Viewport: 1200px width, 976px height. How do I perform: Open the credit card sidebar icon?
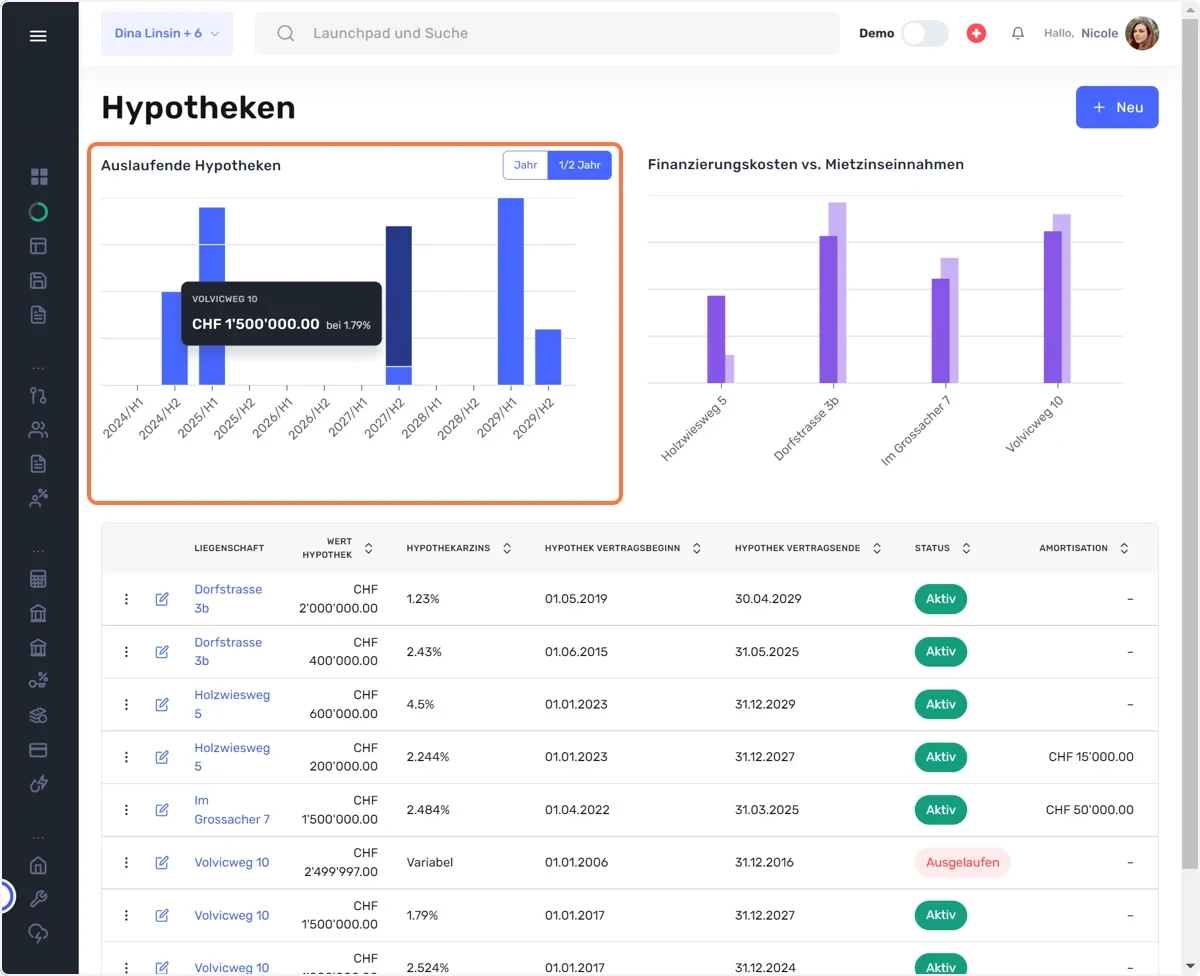point(39,750)
